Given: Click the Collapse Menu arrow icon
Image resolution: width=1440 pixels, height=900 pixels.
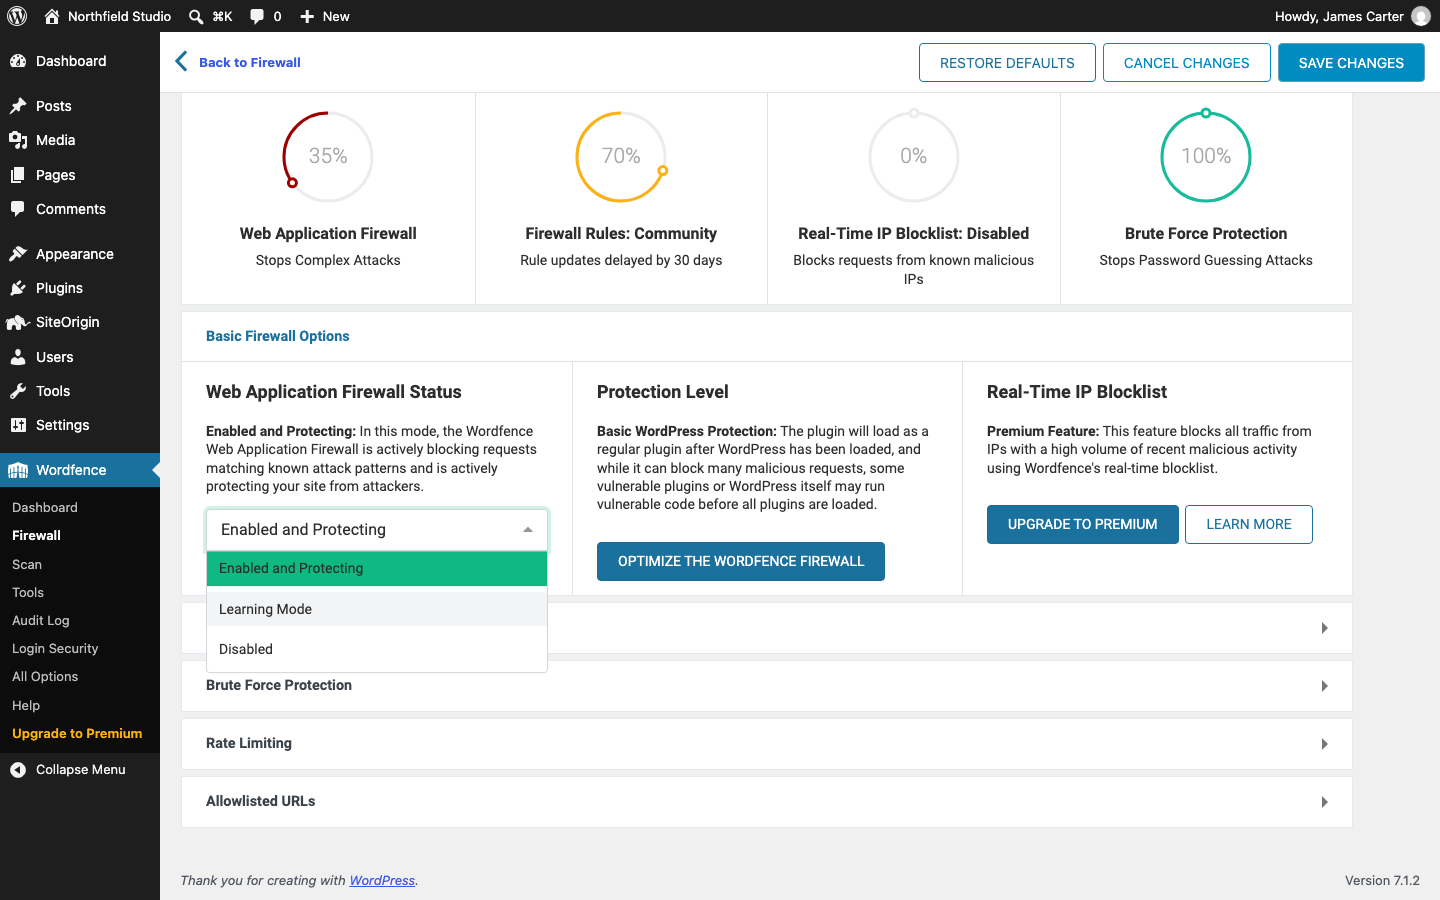Looking at the screenshot, I should pyautogui.click(x=18, y=769).
